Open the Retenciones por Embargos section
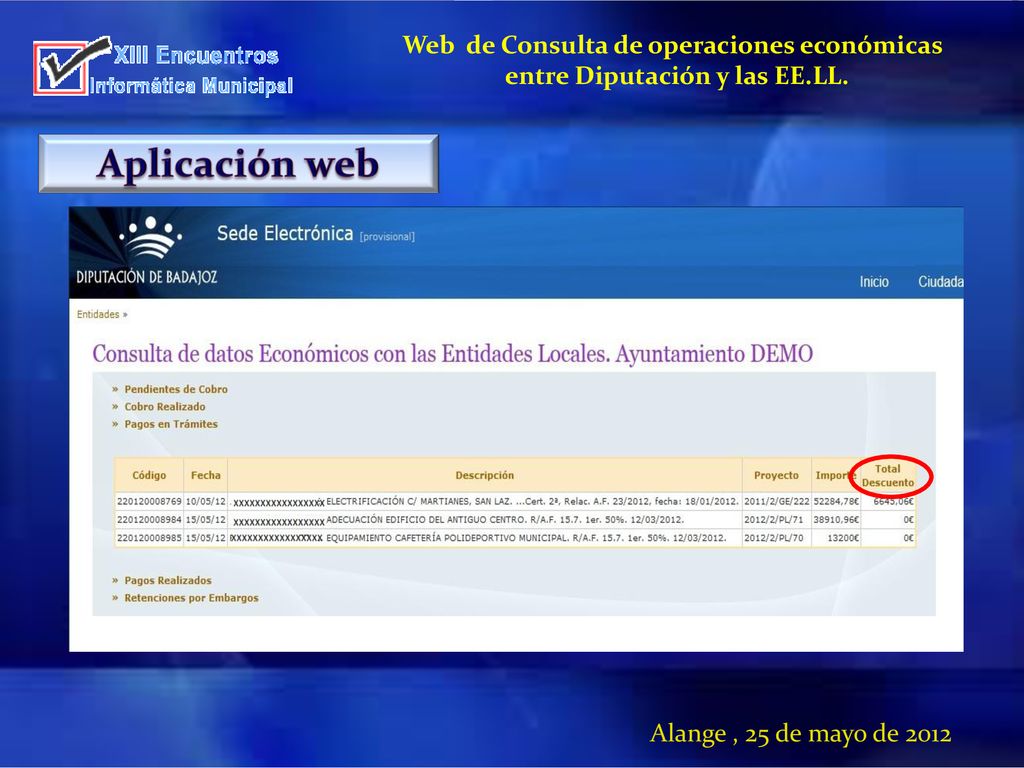This screenshot has height=768, width=1024. coord(191,598)
